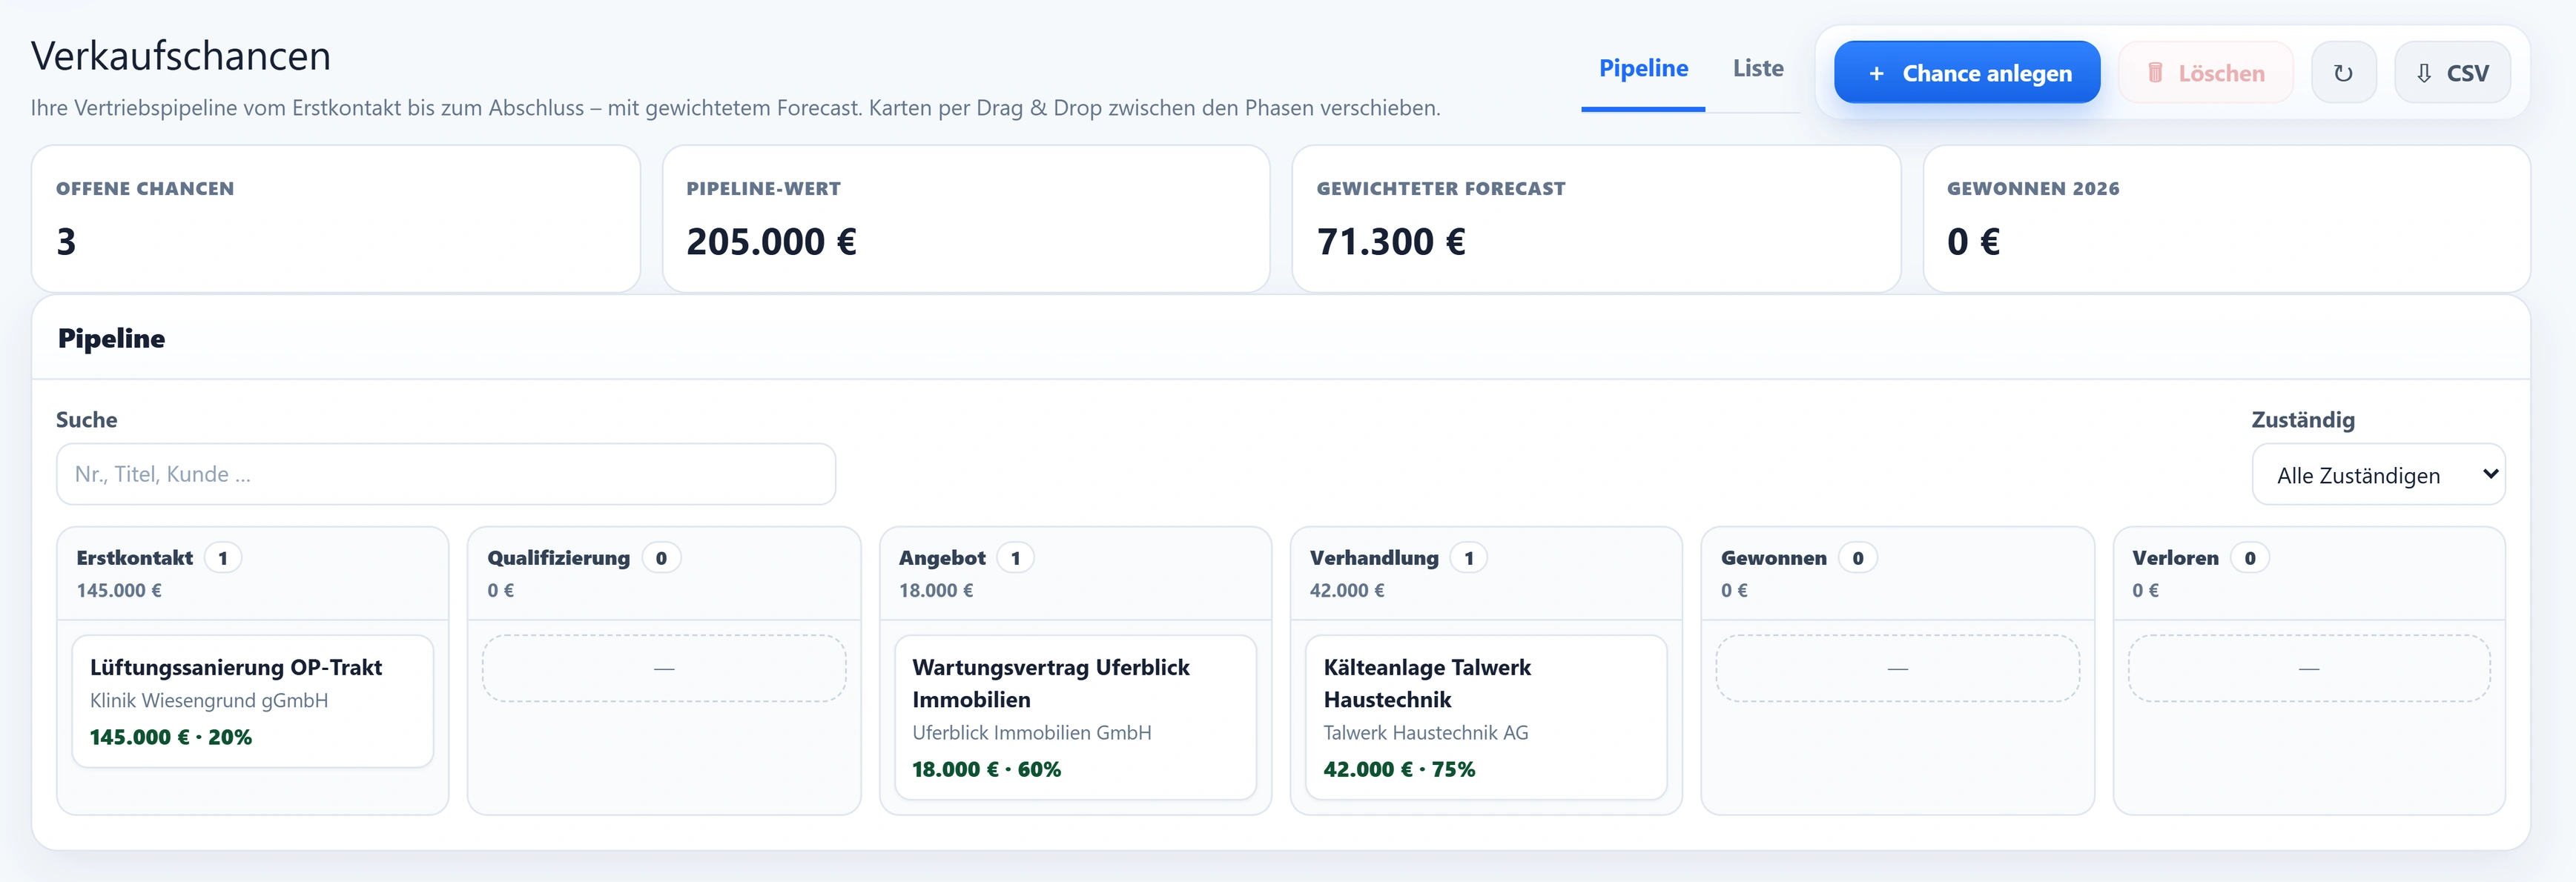Screen dimensions: 2576x882
Task: Open the Kälteanlage Talwerk Haustechnik card
Action: point(1486,717)
